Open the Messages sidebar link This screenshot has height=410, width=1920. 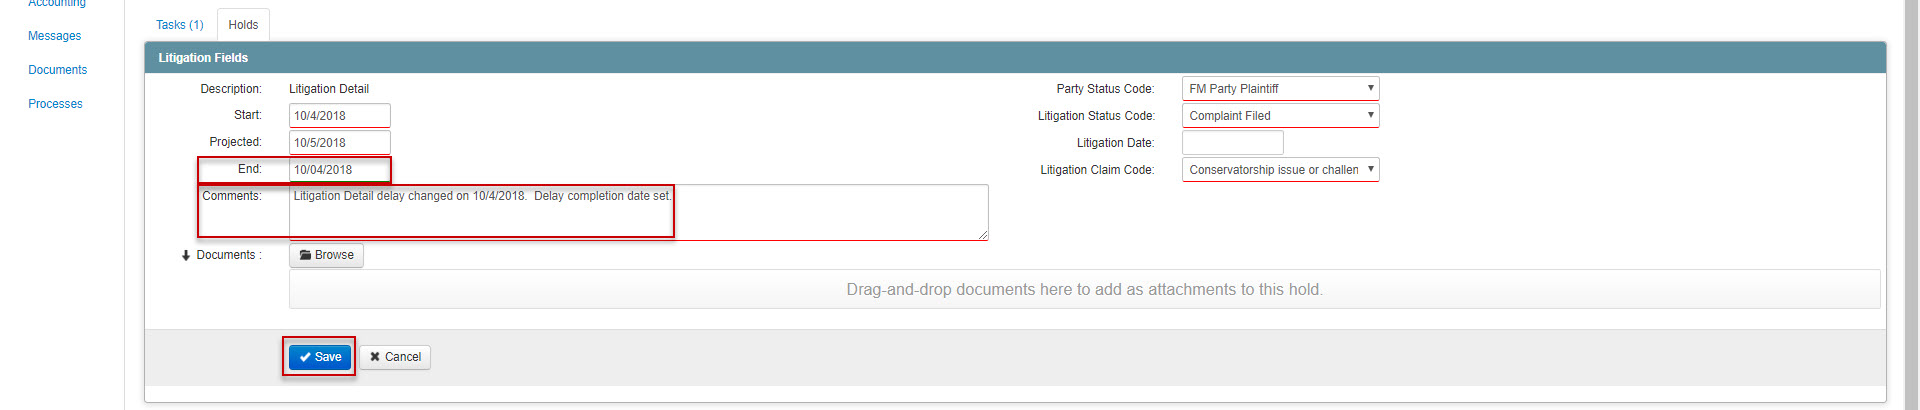point(55,36)
